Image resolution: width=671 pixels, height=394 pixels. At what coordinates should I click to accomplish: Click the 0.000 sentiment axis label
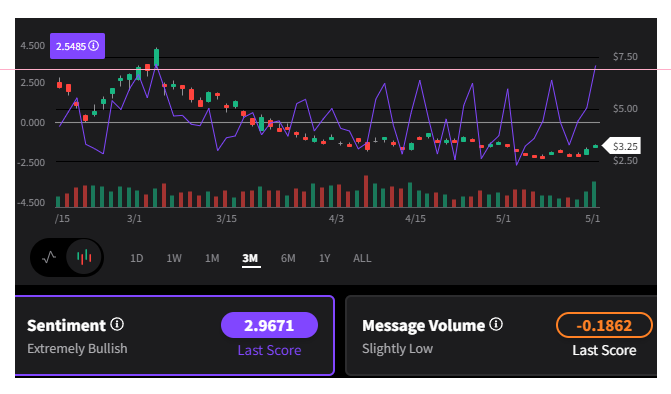[x=33, y=123]
